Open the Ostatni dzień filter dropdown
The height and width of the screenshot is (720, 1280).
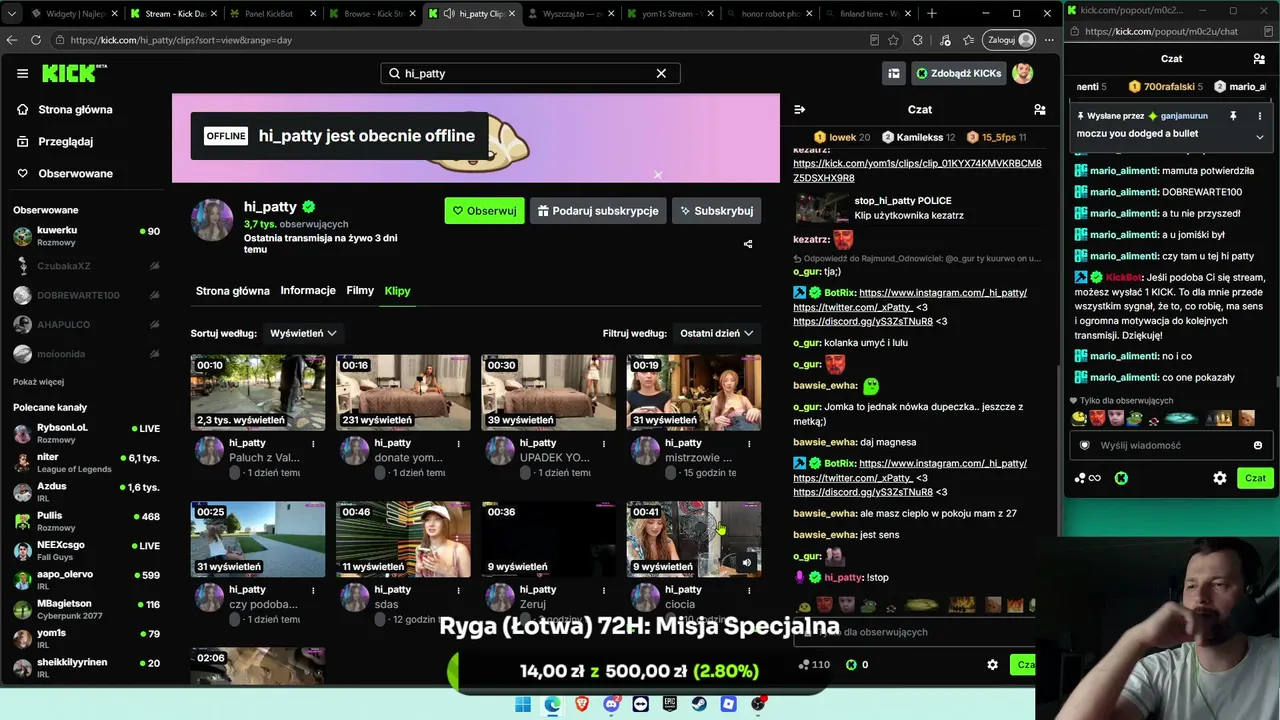[716, 333]
